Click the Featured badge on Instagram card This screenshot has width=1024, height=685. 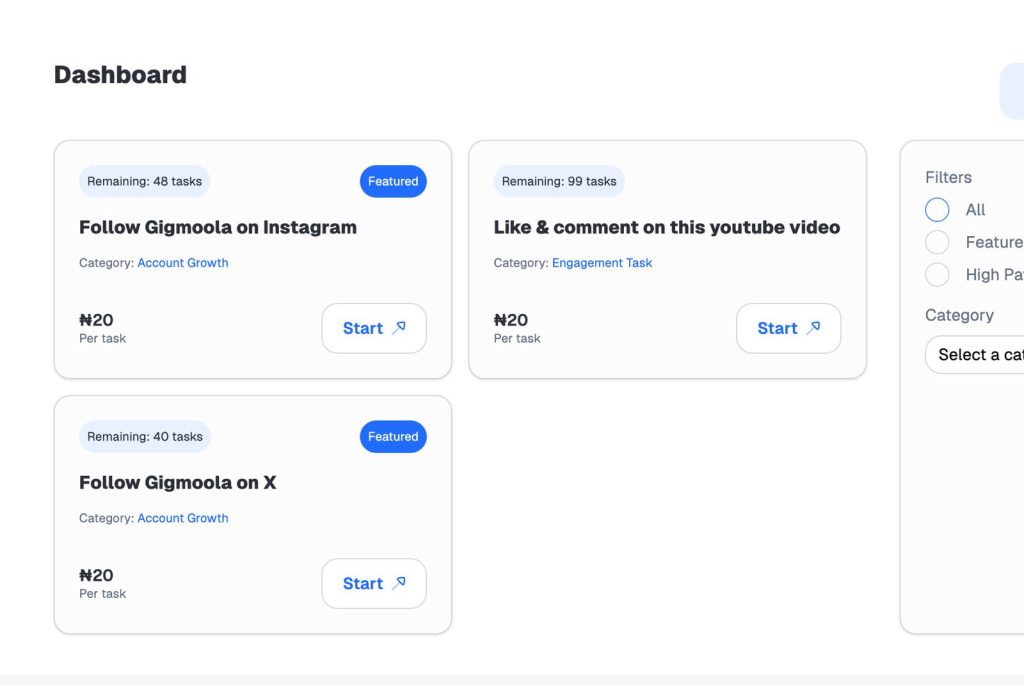pyautogui.click(x=393, y=182)
